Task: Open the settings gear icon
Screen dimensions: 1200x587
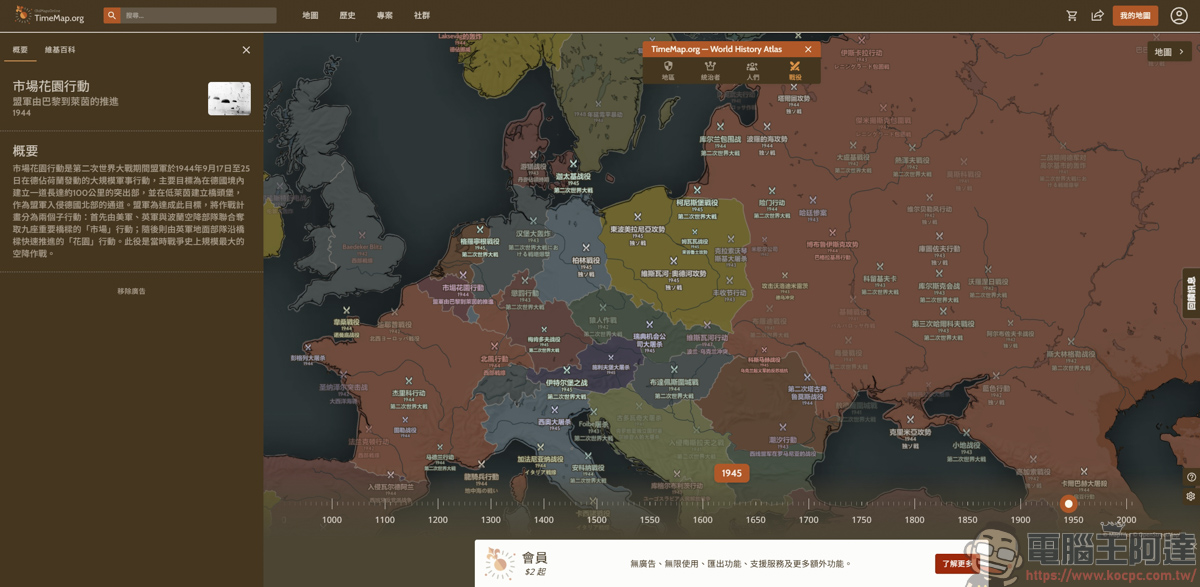Action: click(1190, 496)
